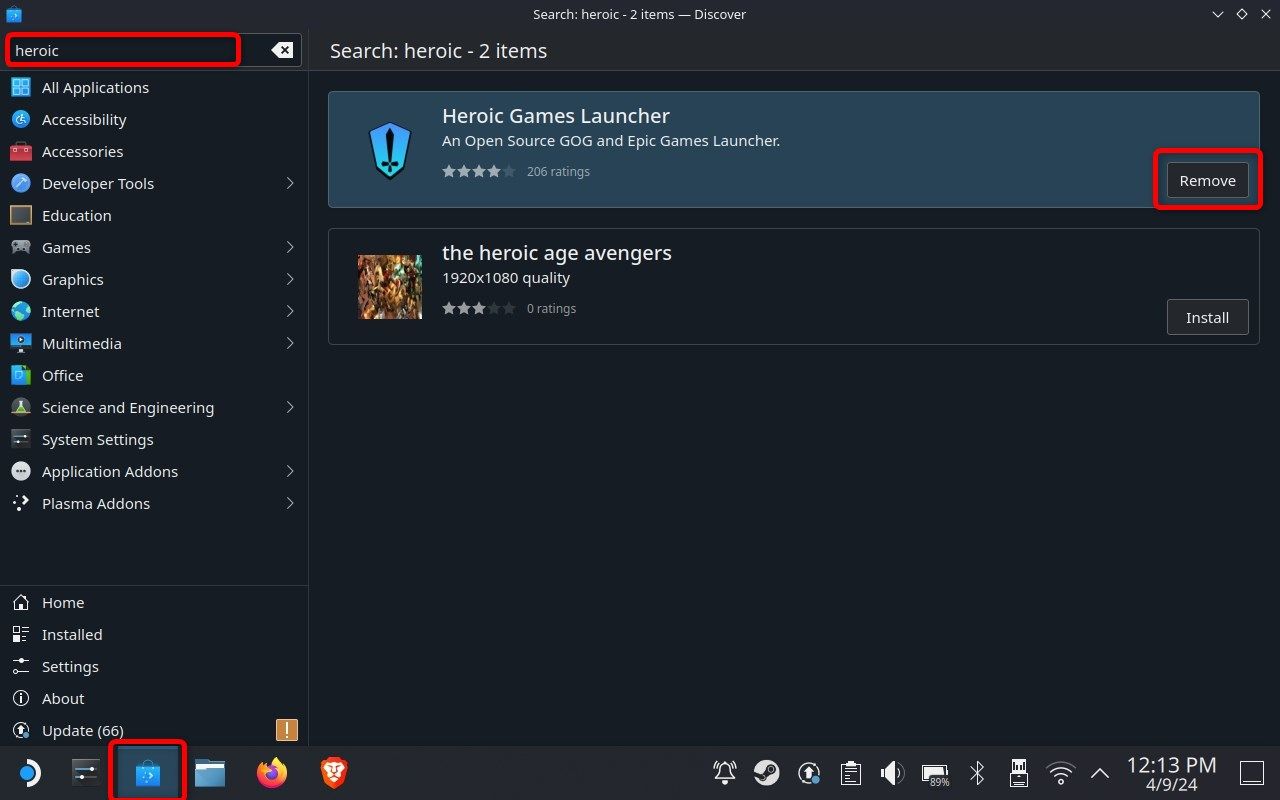Clear the search field with the backspace icon
The height and width of the screenshot is (800, 1280).
coord(281,50)
